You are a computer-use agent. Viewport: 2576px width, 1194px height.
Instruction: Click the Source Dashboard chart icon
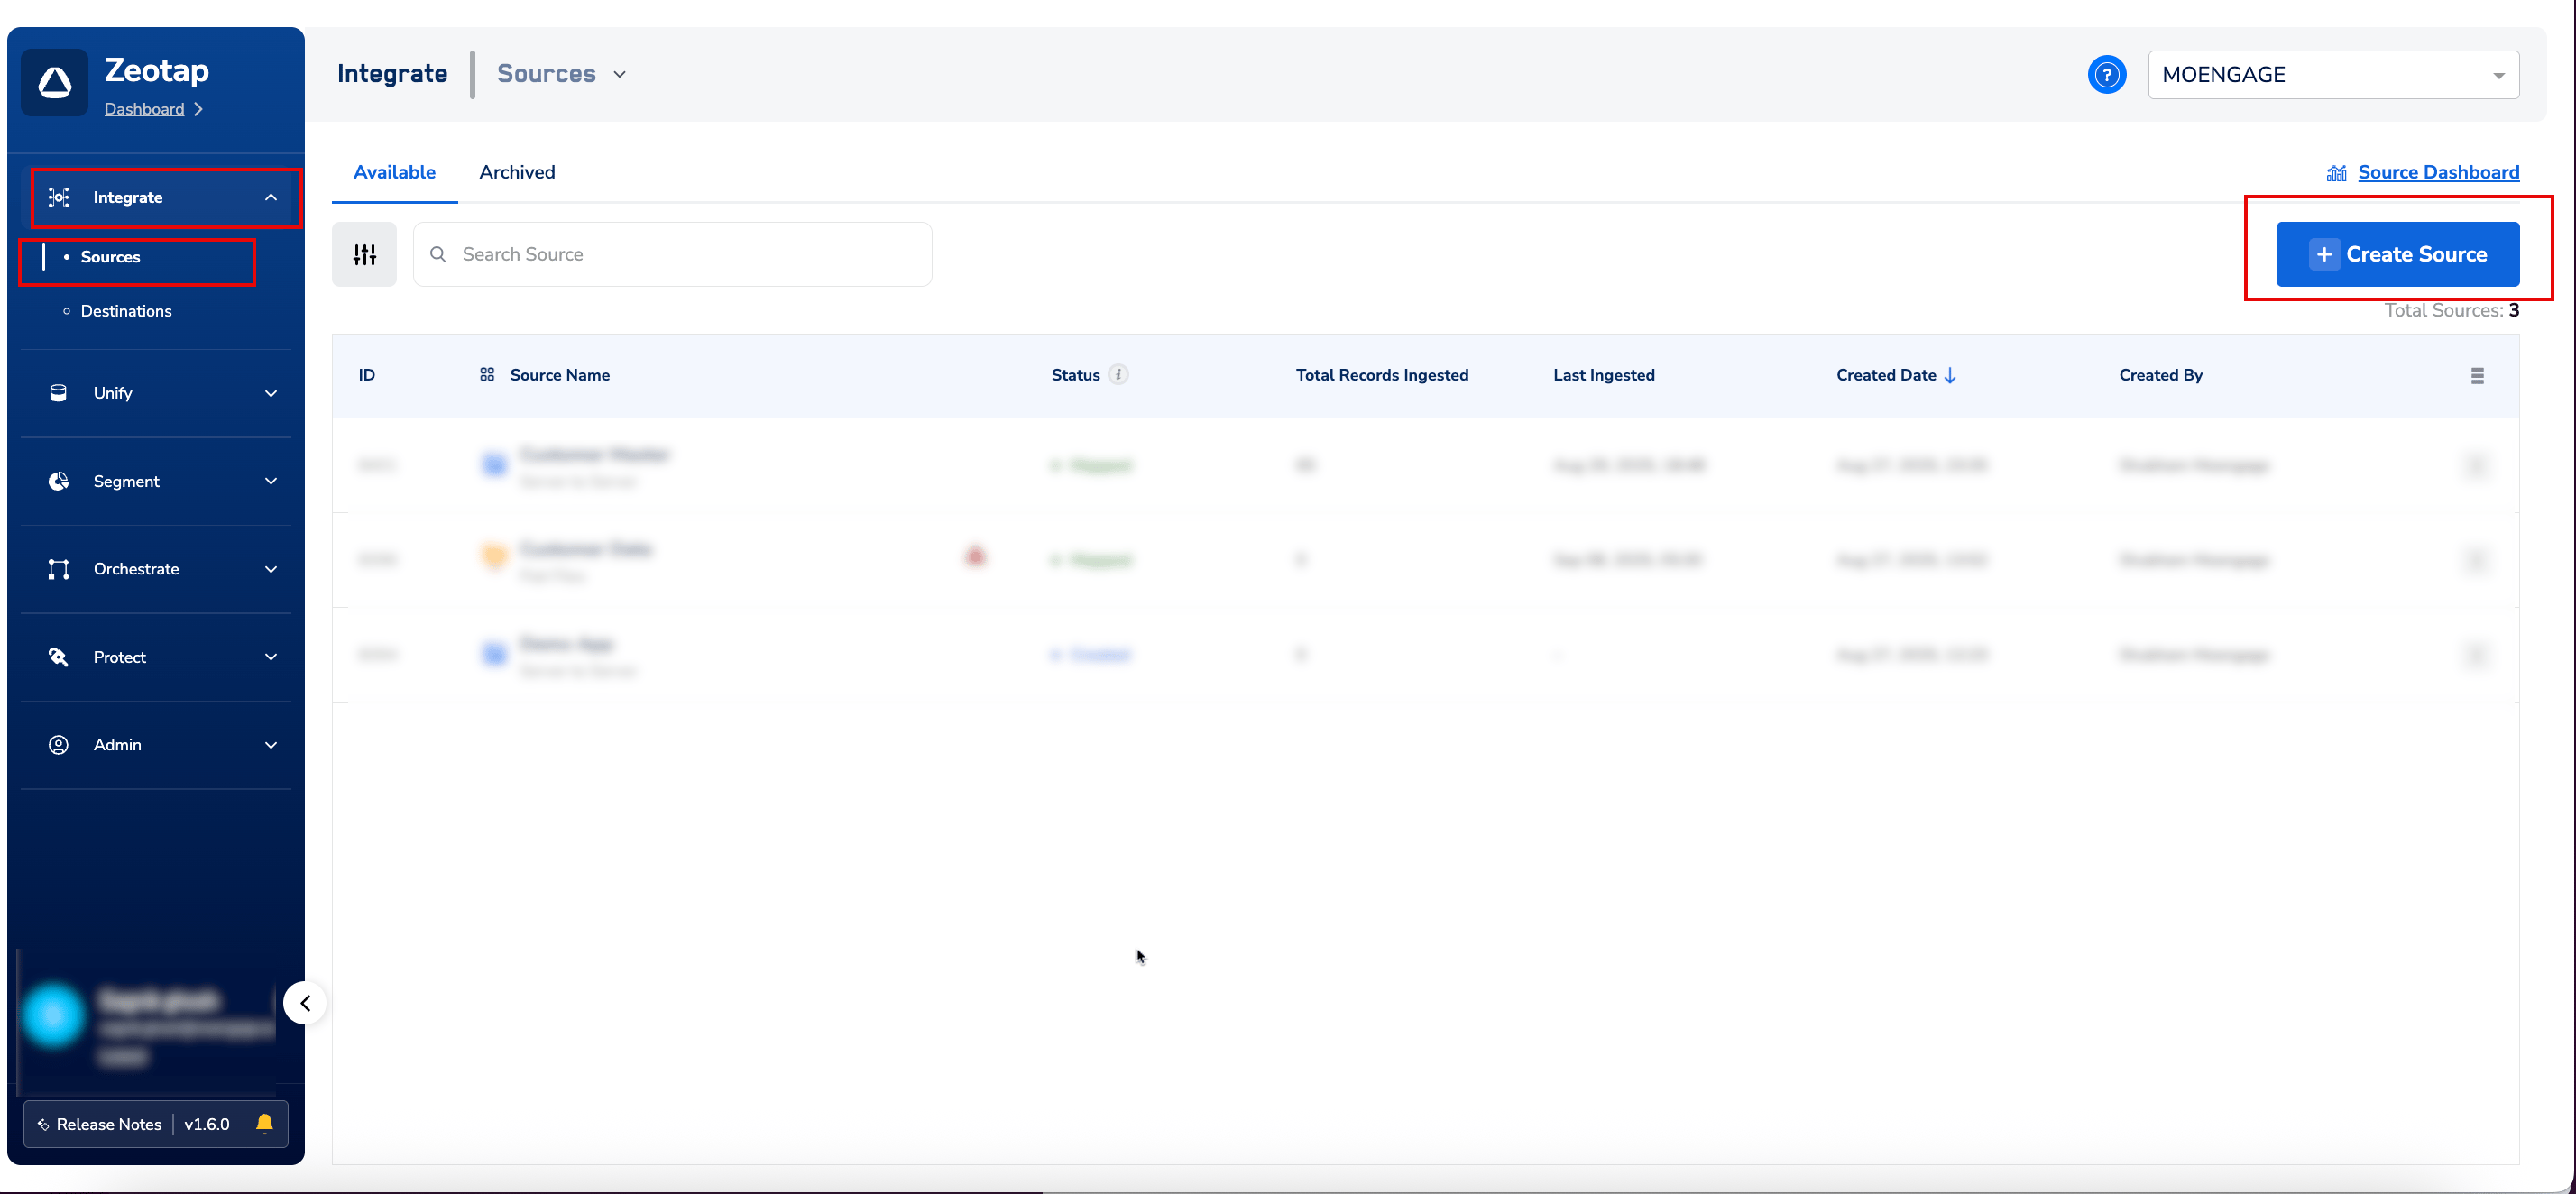2336,173
